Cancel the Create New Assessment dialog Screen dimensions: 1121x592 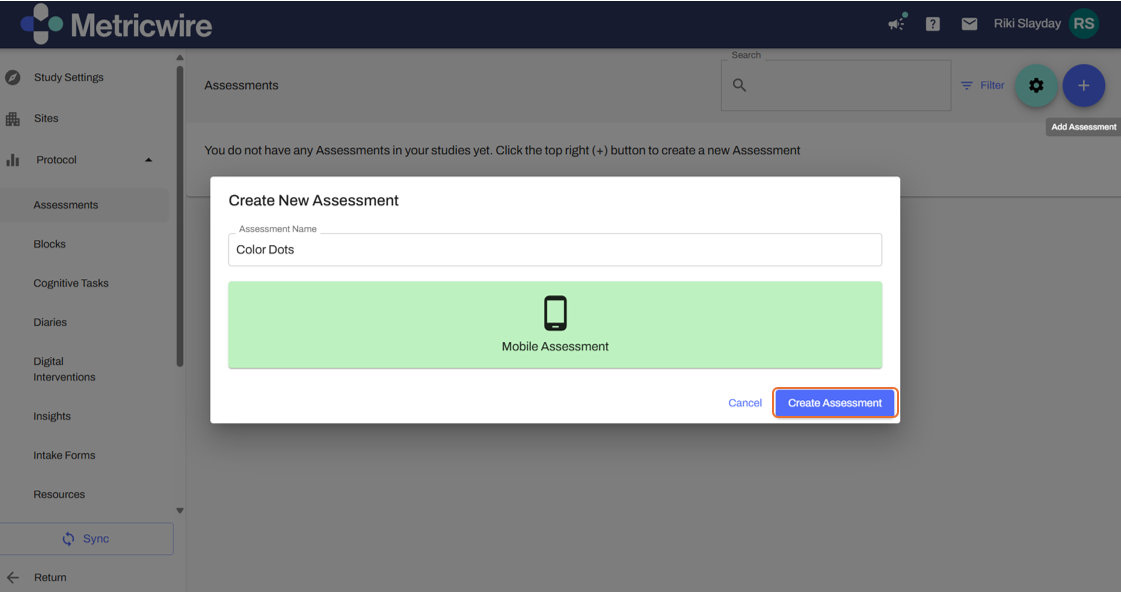click(x=745, y=403)
